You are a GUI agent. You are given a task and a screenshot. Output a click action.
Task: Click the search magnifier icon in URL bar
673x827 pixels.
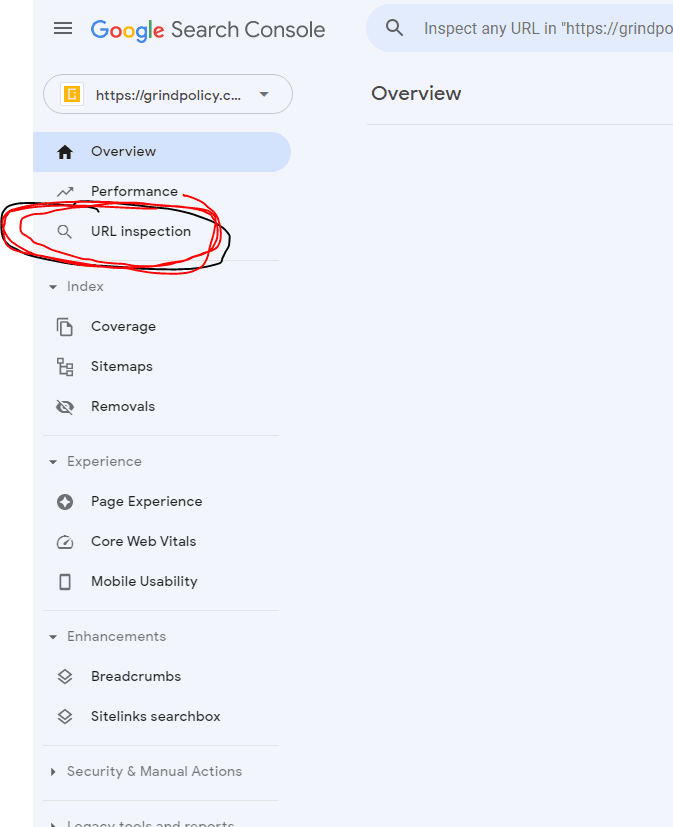(x=395, y=28)
